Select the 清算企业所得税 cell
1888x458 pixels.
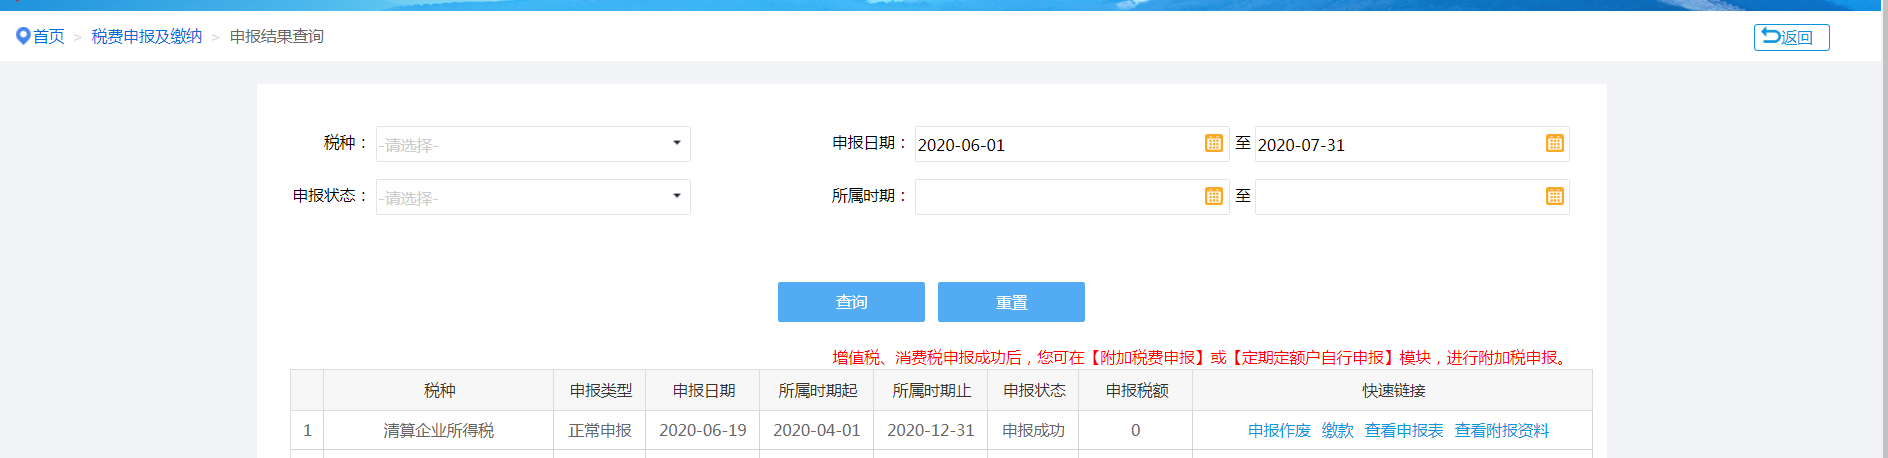(x=439, y=431)
